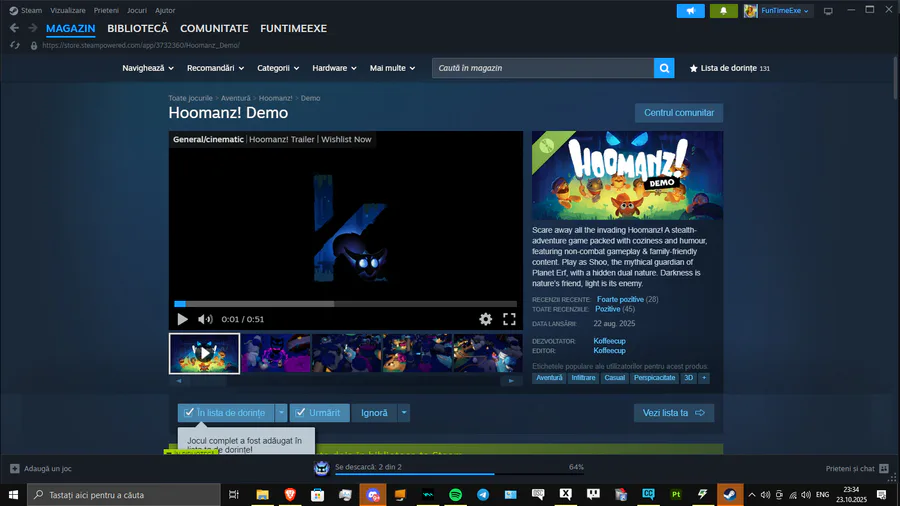
Task: Go back with the navigation back arrow
Action: 14,28
